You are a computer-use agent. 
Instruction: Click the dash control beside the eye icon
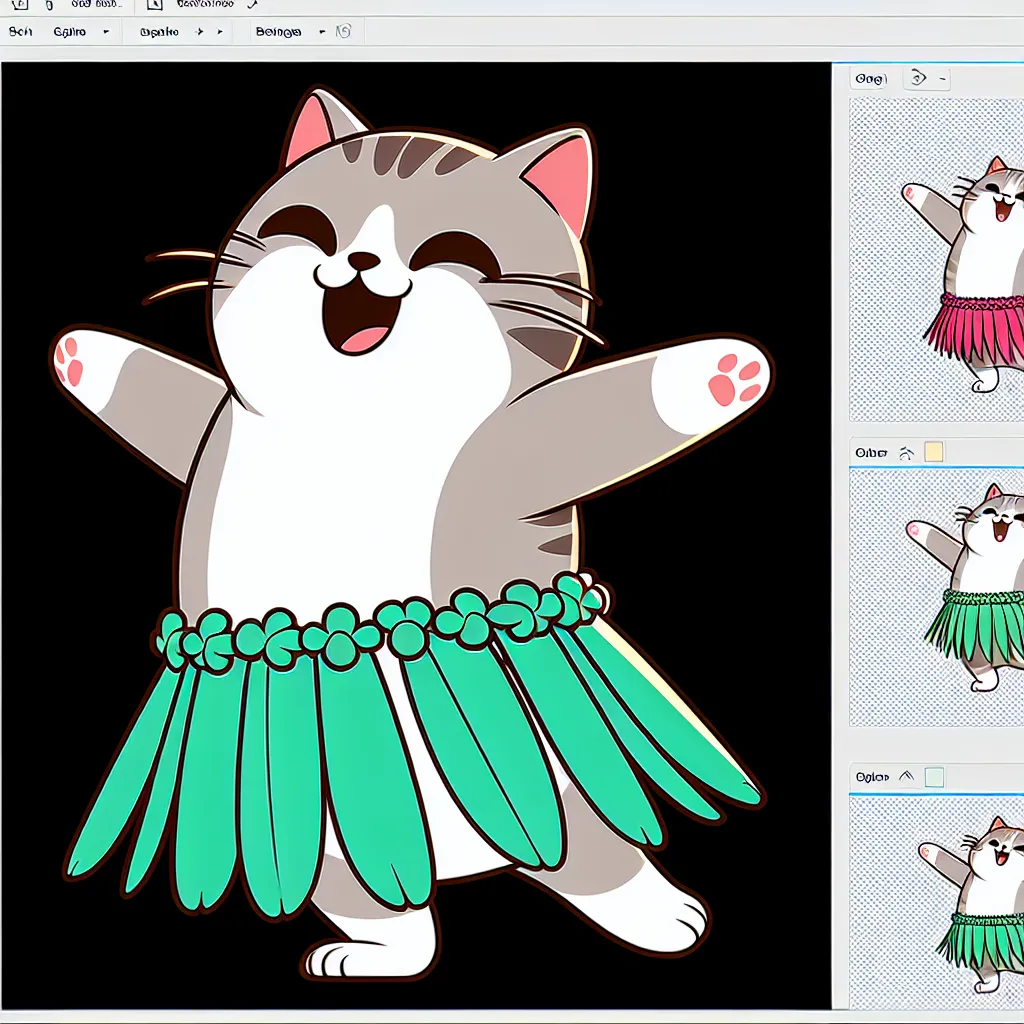(x=942, y=78)
